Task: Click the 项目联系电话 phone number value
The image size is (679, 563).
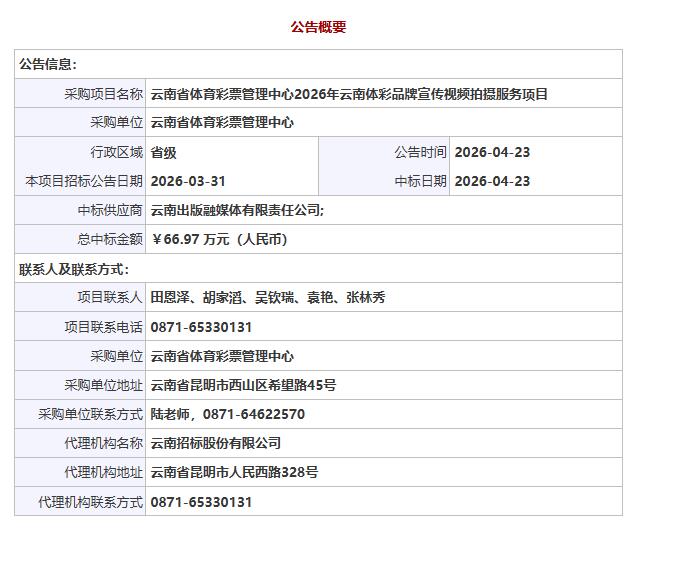Action: click(x=201, y=327)
